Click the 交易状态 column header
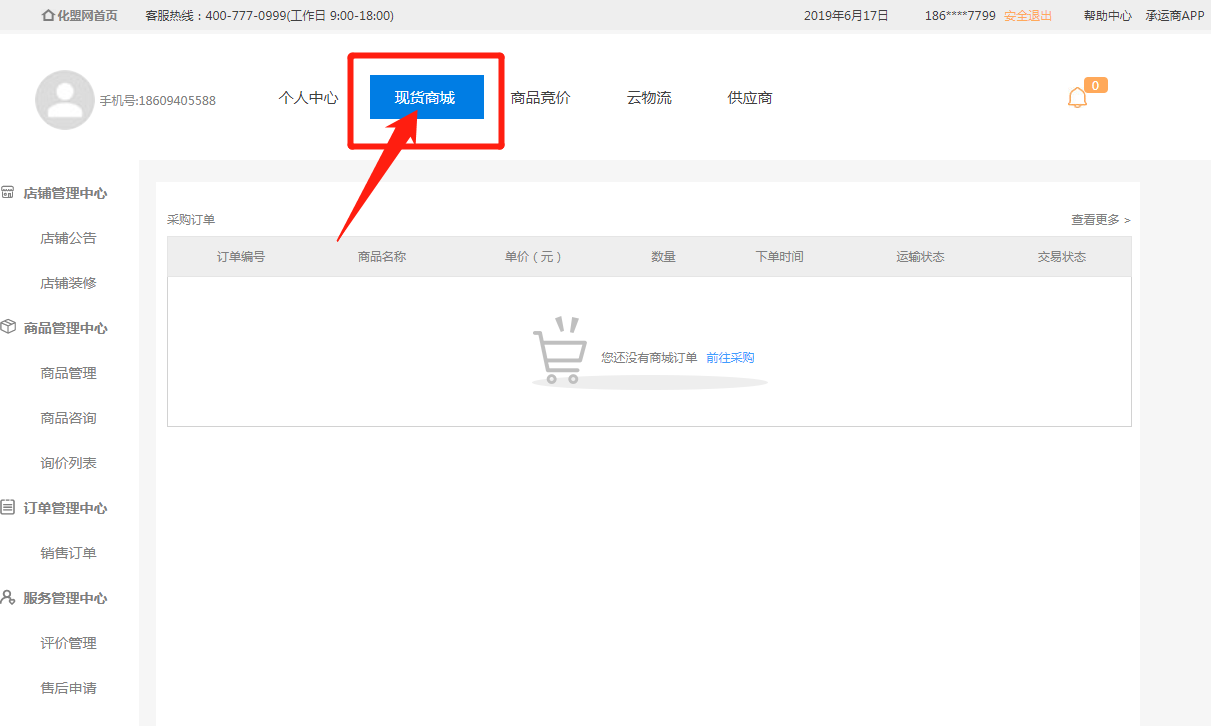Screen dimensions: 1211x726 click(x=1061, y=257)
